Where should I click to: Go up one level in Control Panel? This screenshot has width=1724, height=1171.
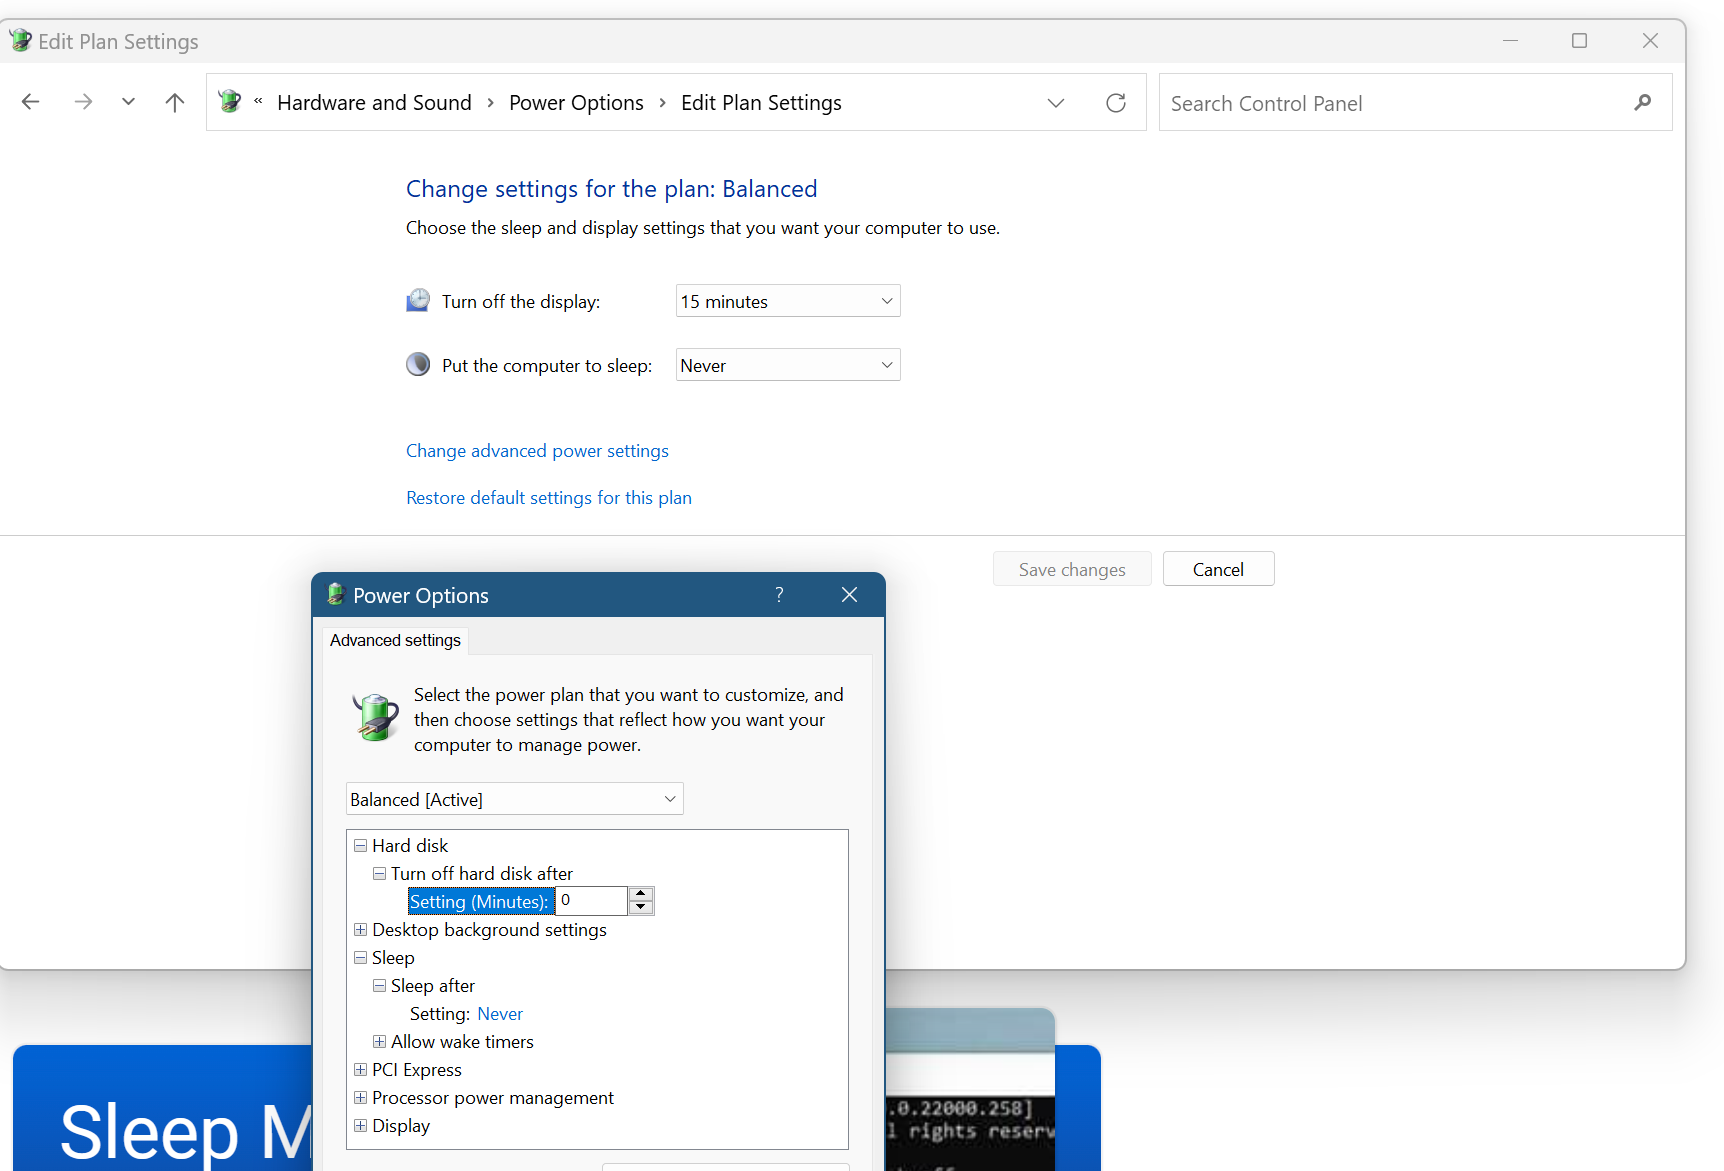(x=174, y=101)
